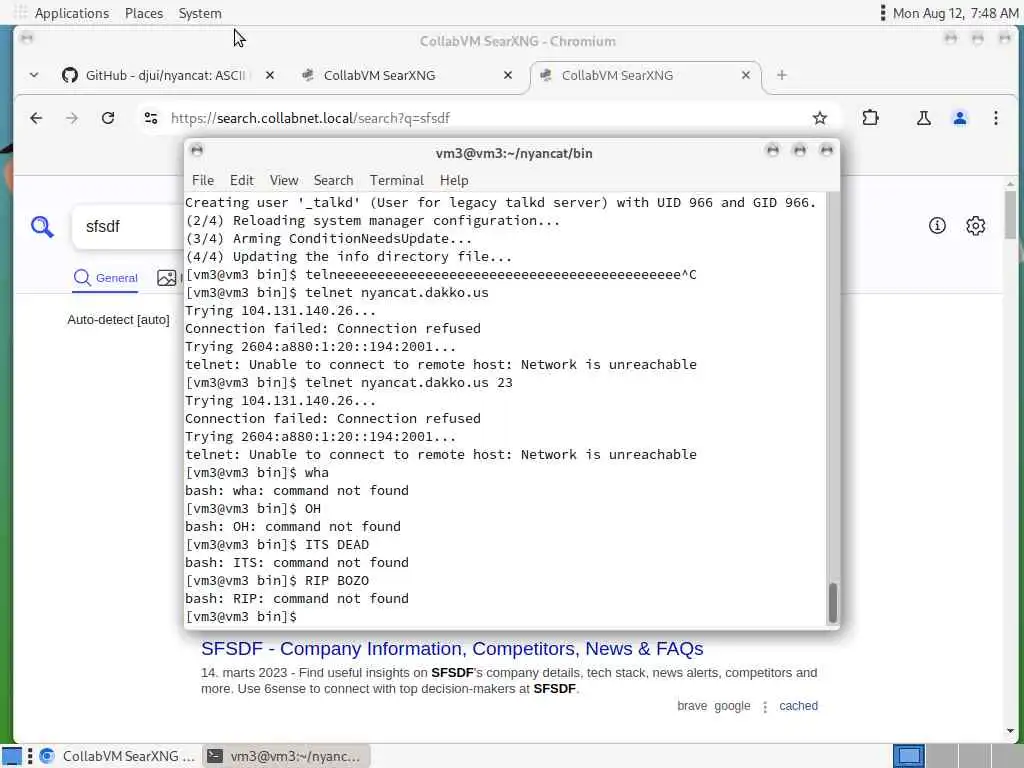1024x768 pixels.
Task: Open terminal View menu
Action: pyautogui.click(x=284, y=180)
